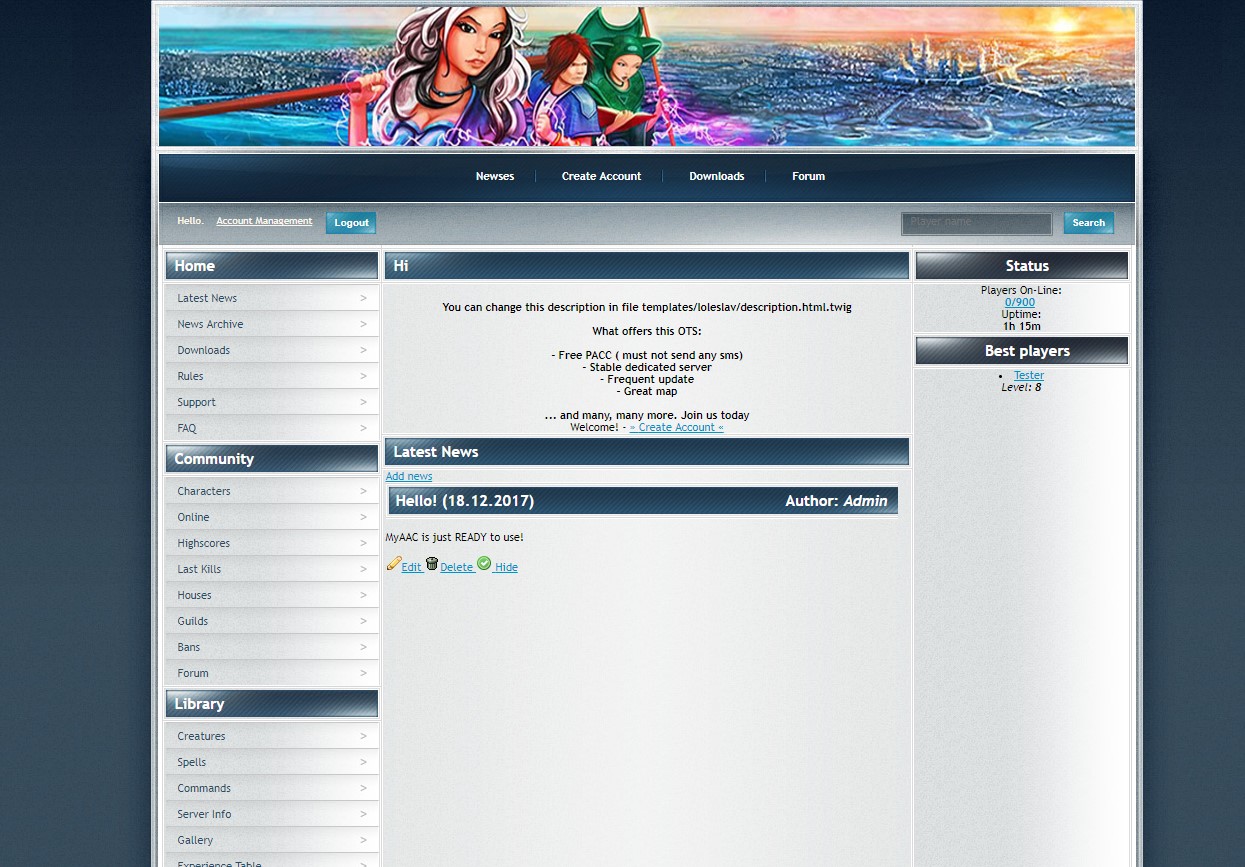Expand the Characters sidebar entry chevron
Image resolution: width=1245 pixels, height=867 pixels.
click(x=364, y=490)
